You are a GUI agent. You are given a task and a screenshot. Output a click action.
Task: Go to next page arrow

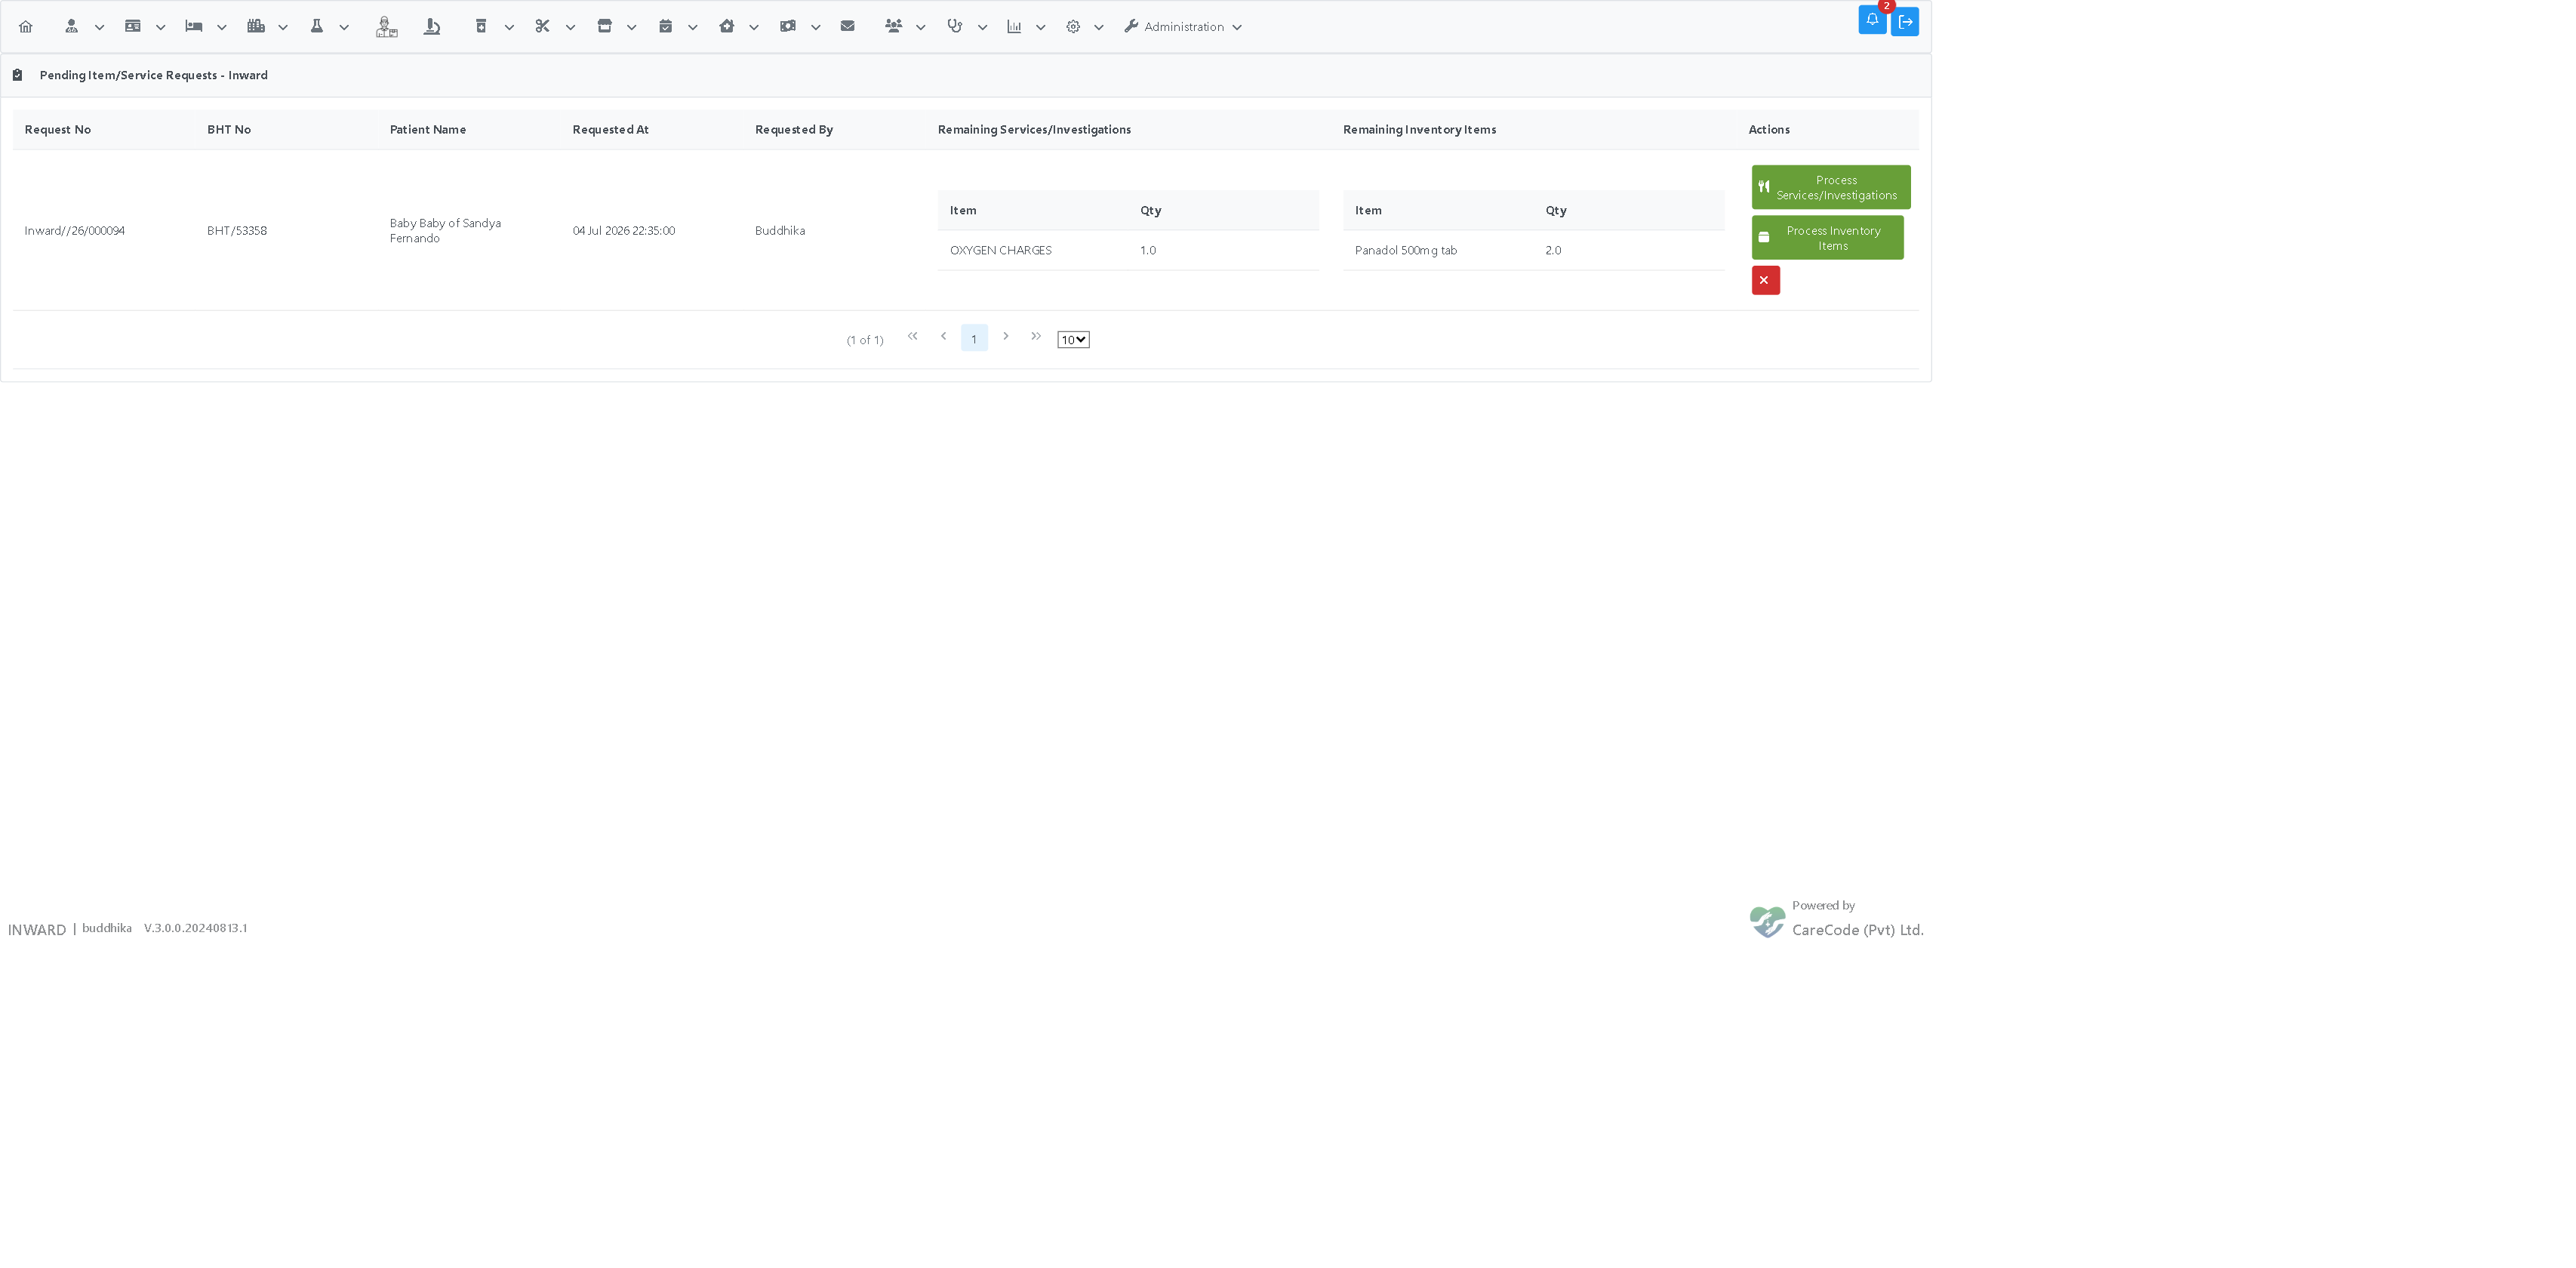[x=1006, y=337]
